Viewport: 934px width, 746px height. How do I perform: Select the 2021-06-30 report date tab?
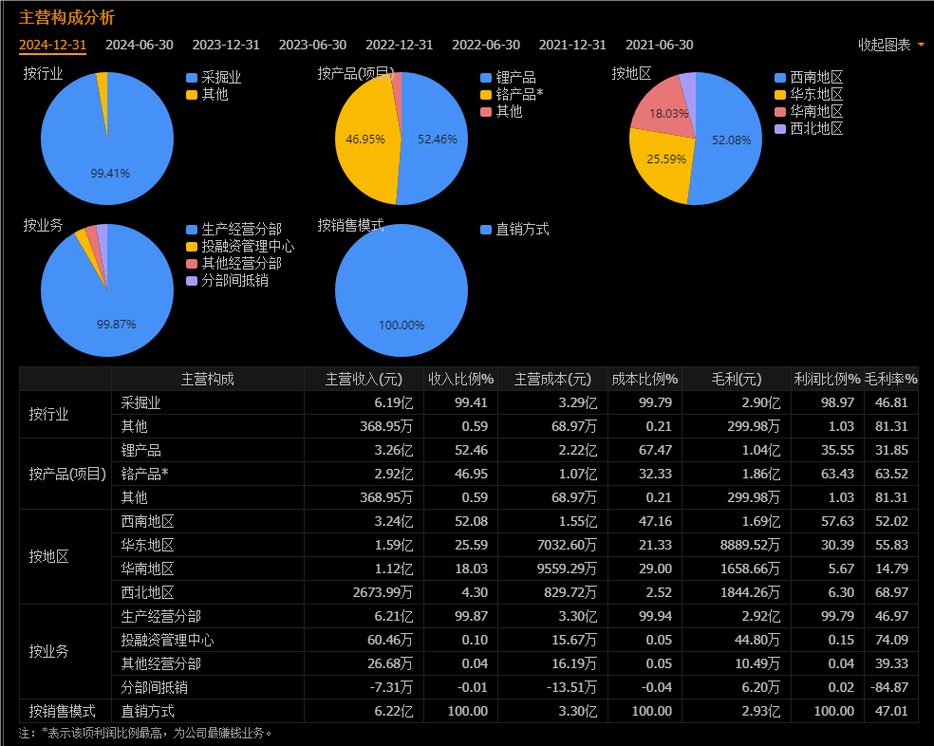point(659,45)
